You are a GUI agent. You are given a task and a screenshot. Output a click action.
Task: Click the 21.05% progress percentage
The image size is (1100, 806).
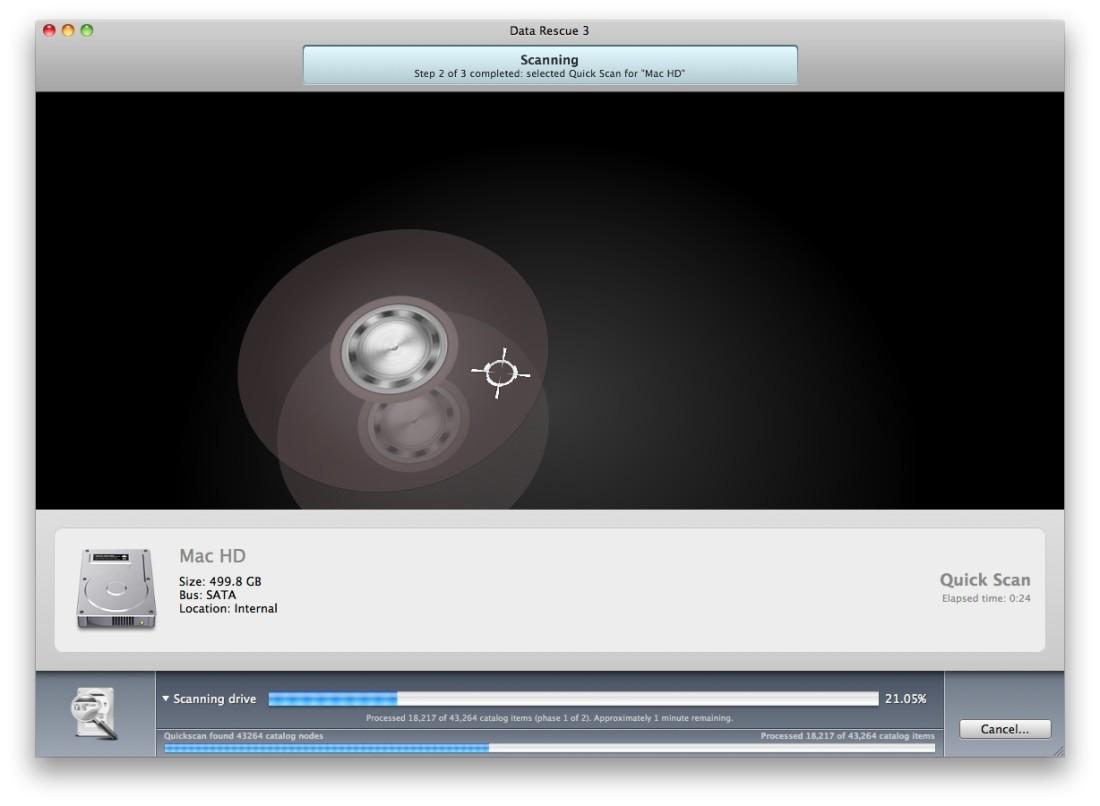(x=905, y=699)
